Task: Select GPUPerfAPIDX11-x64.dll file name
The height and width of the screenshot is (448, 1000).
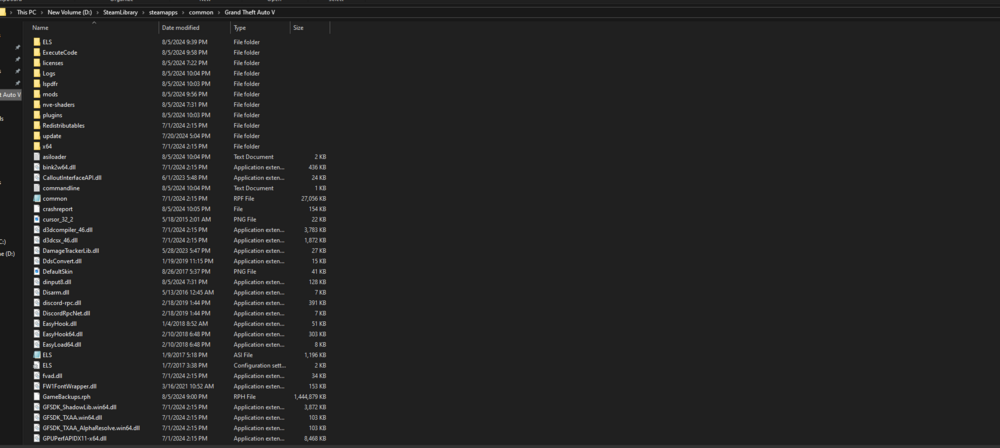Action: (75, 438)
